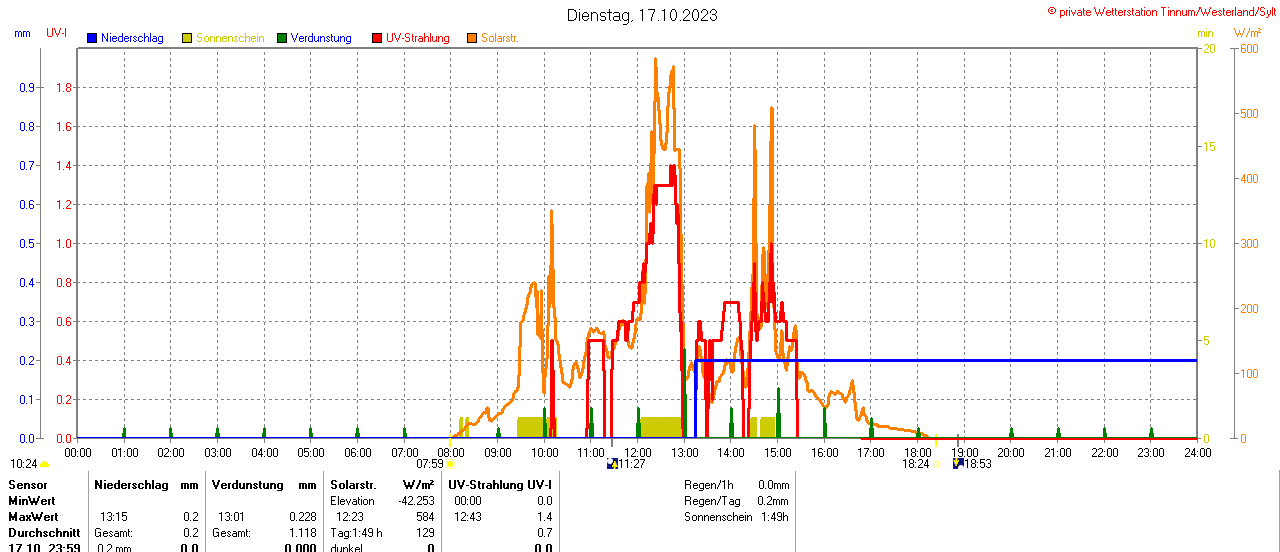Click the sunrise sun icon beside 07:59
This screenshot has height=552, width=1280.
[x=450, y=464]
